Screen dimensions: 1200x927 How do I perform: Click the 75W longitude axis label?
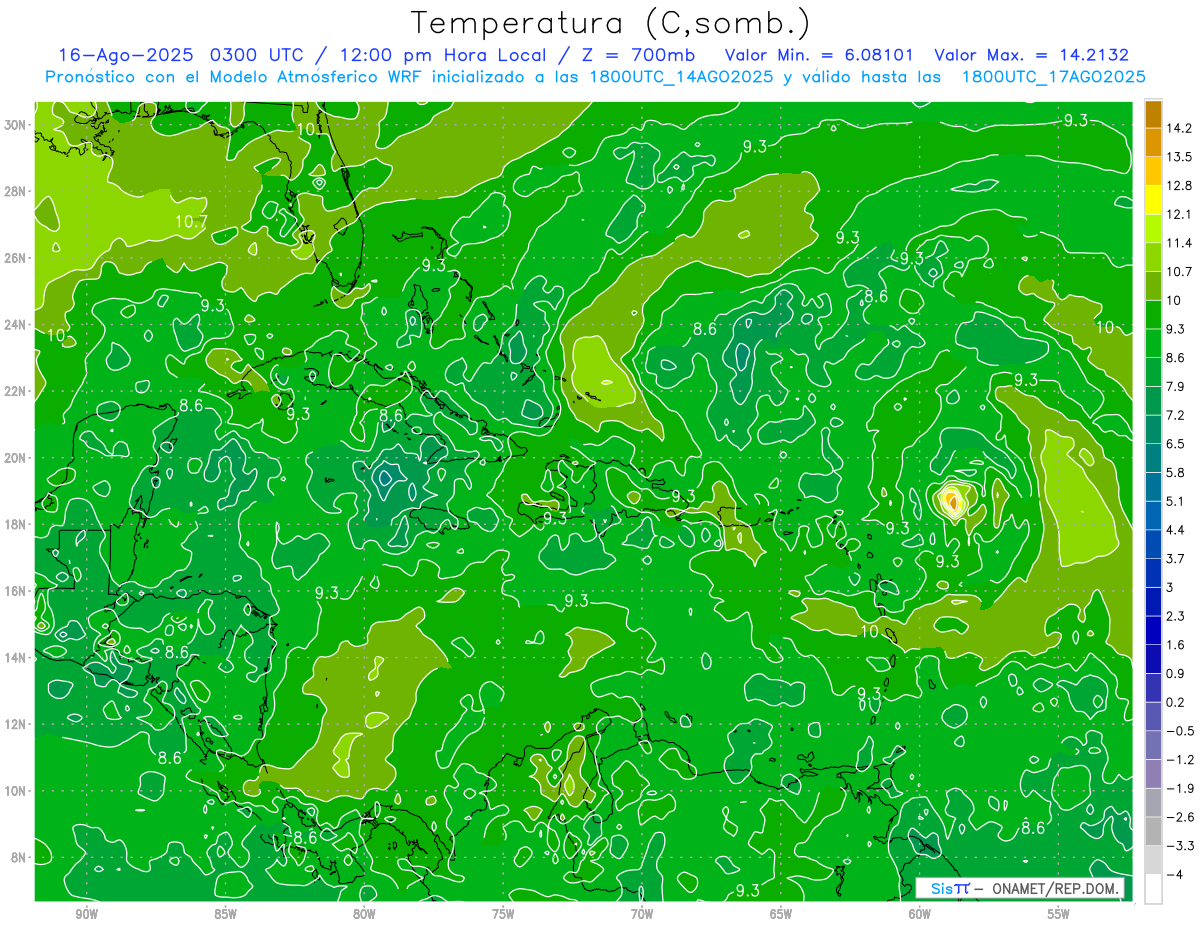click(503, 912)
